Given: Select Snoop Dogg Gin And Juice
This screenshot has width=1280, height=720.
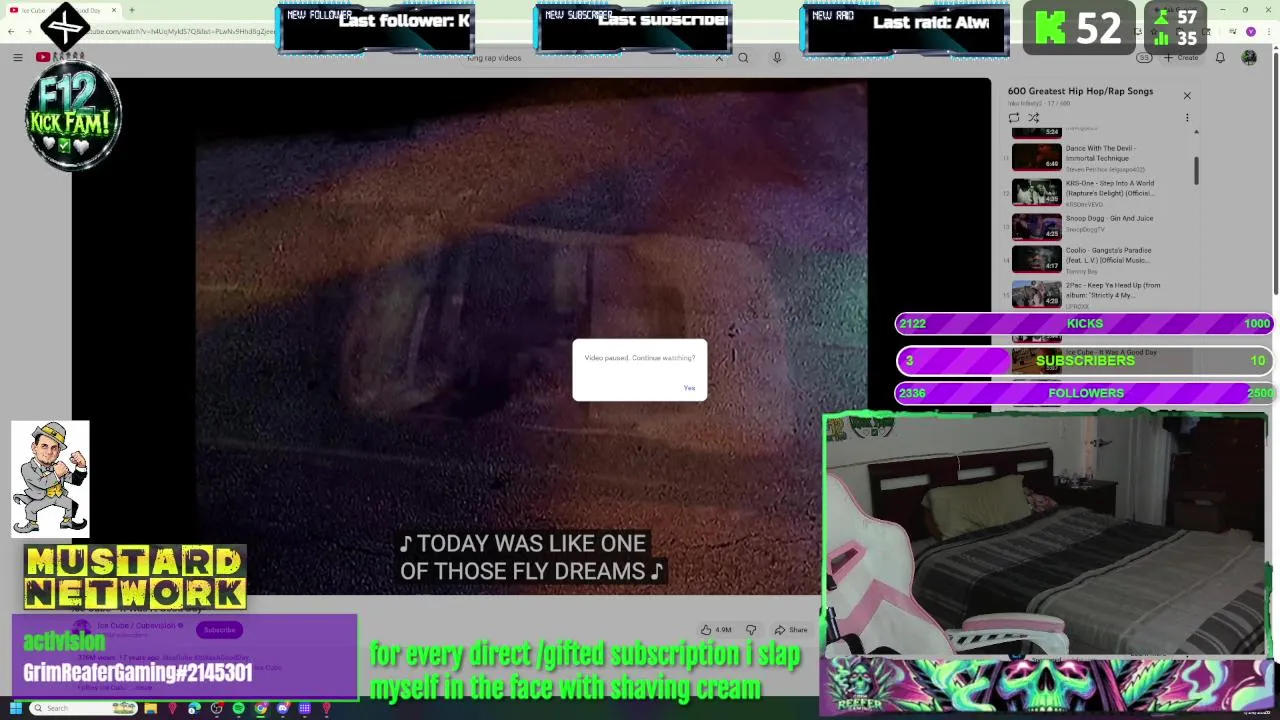Looking at the screenshot, I should [x=1100, y=227].
